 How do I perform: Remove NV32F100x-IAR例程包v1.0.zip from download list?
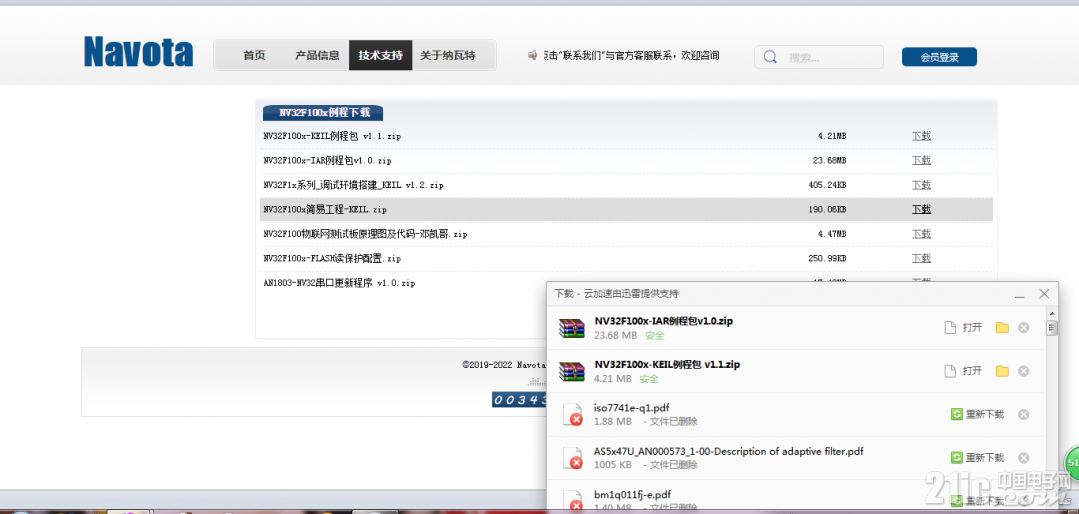1023,328
